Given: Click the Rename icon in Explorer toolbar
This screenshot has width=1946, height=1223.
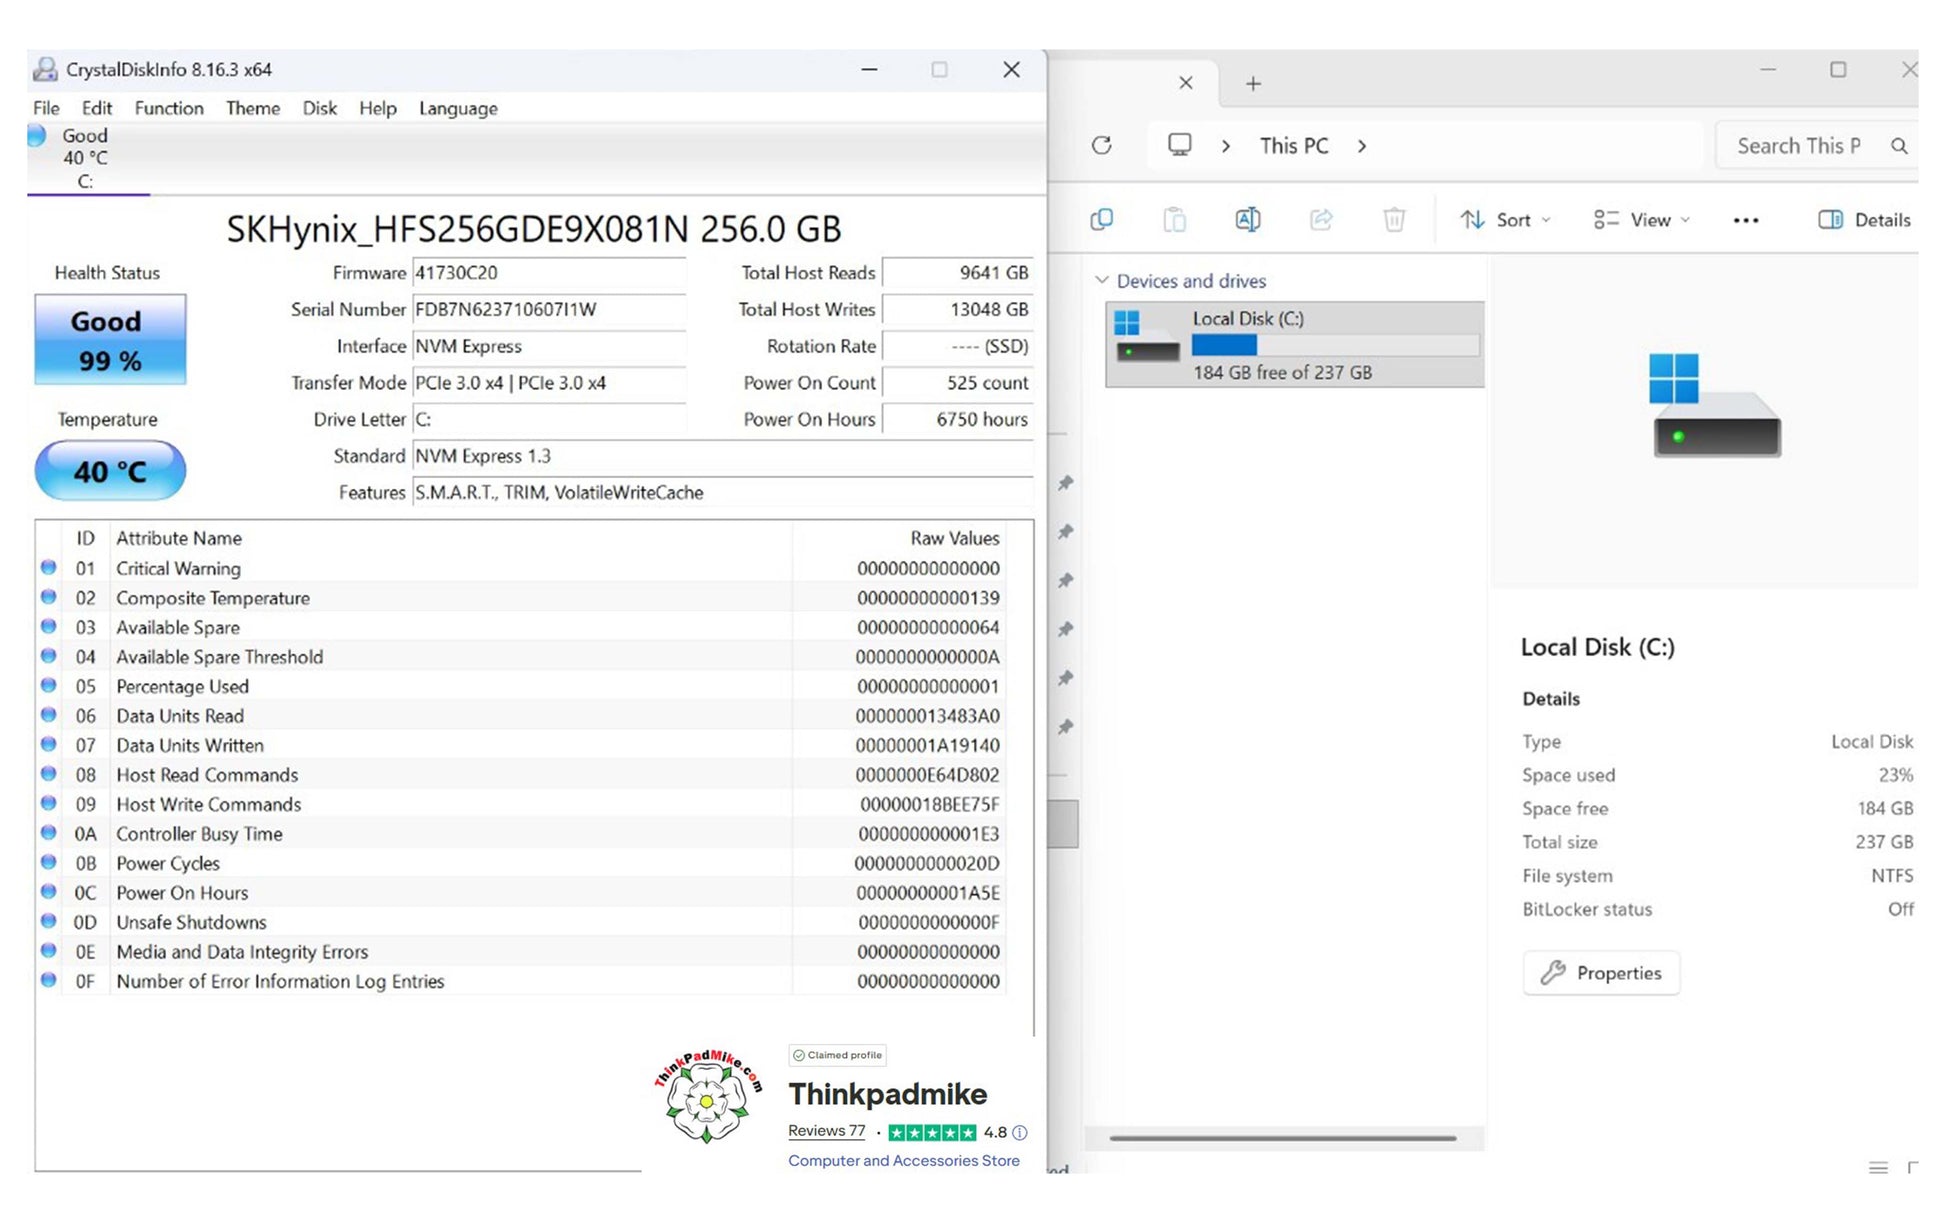Looking at the screenshot, I should click(x=1247, y=220).
